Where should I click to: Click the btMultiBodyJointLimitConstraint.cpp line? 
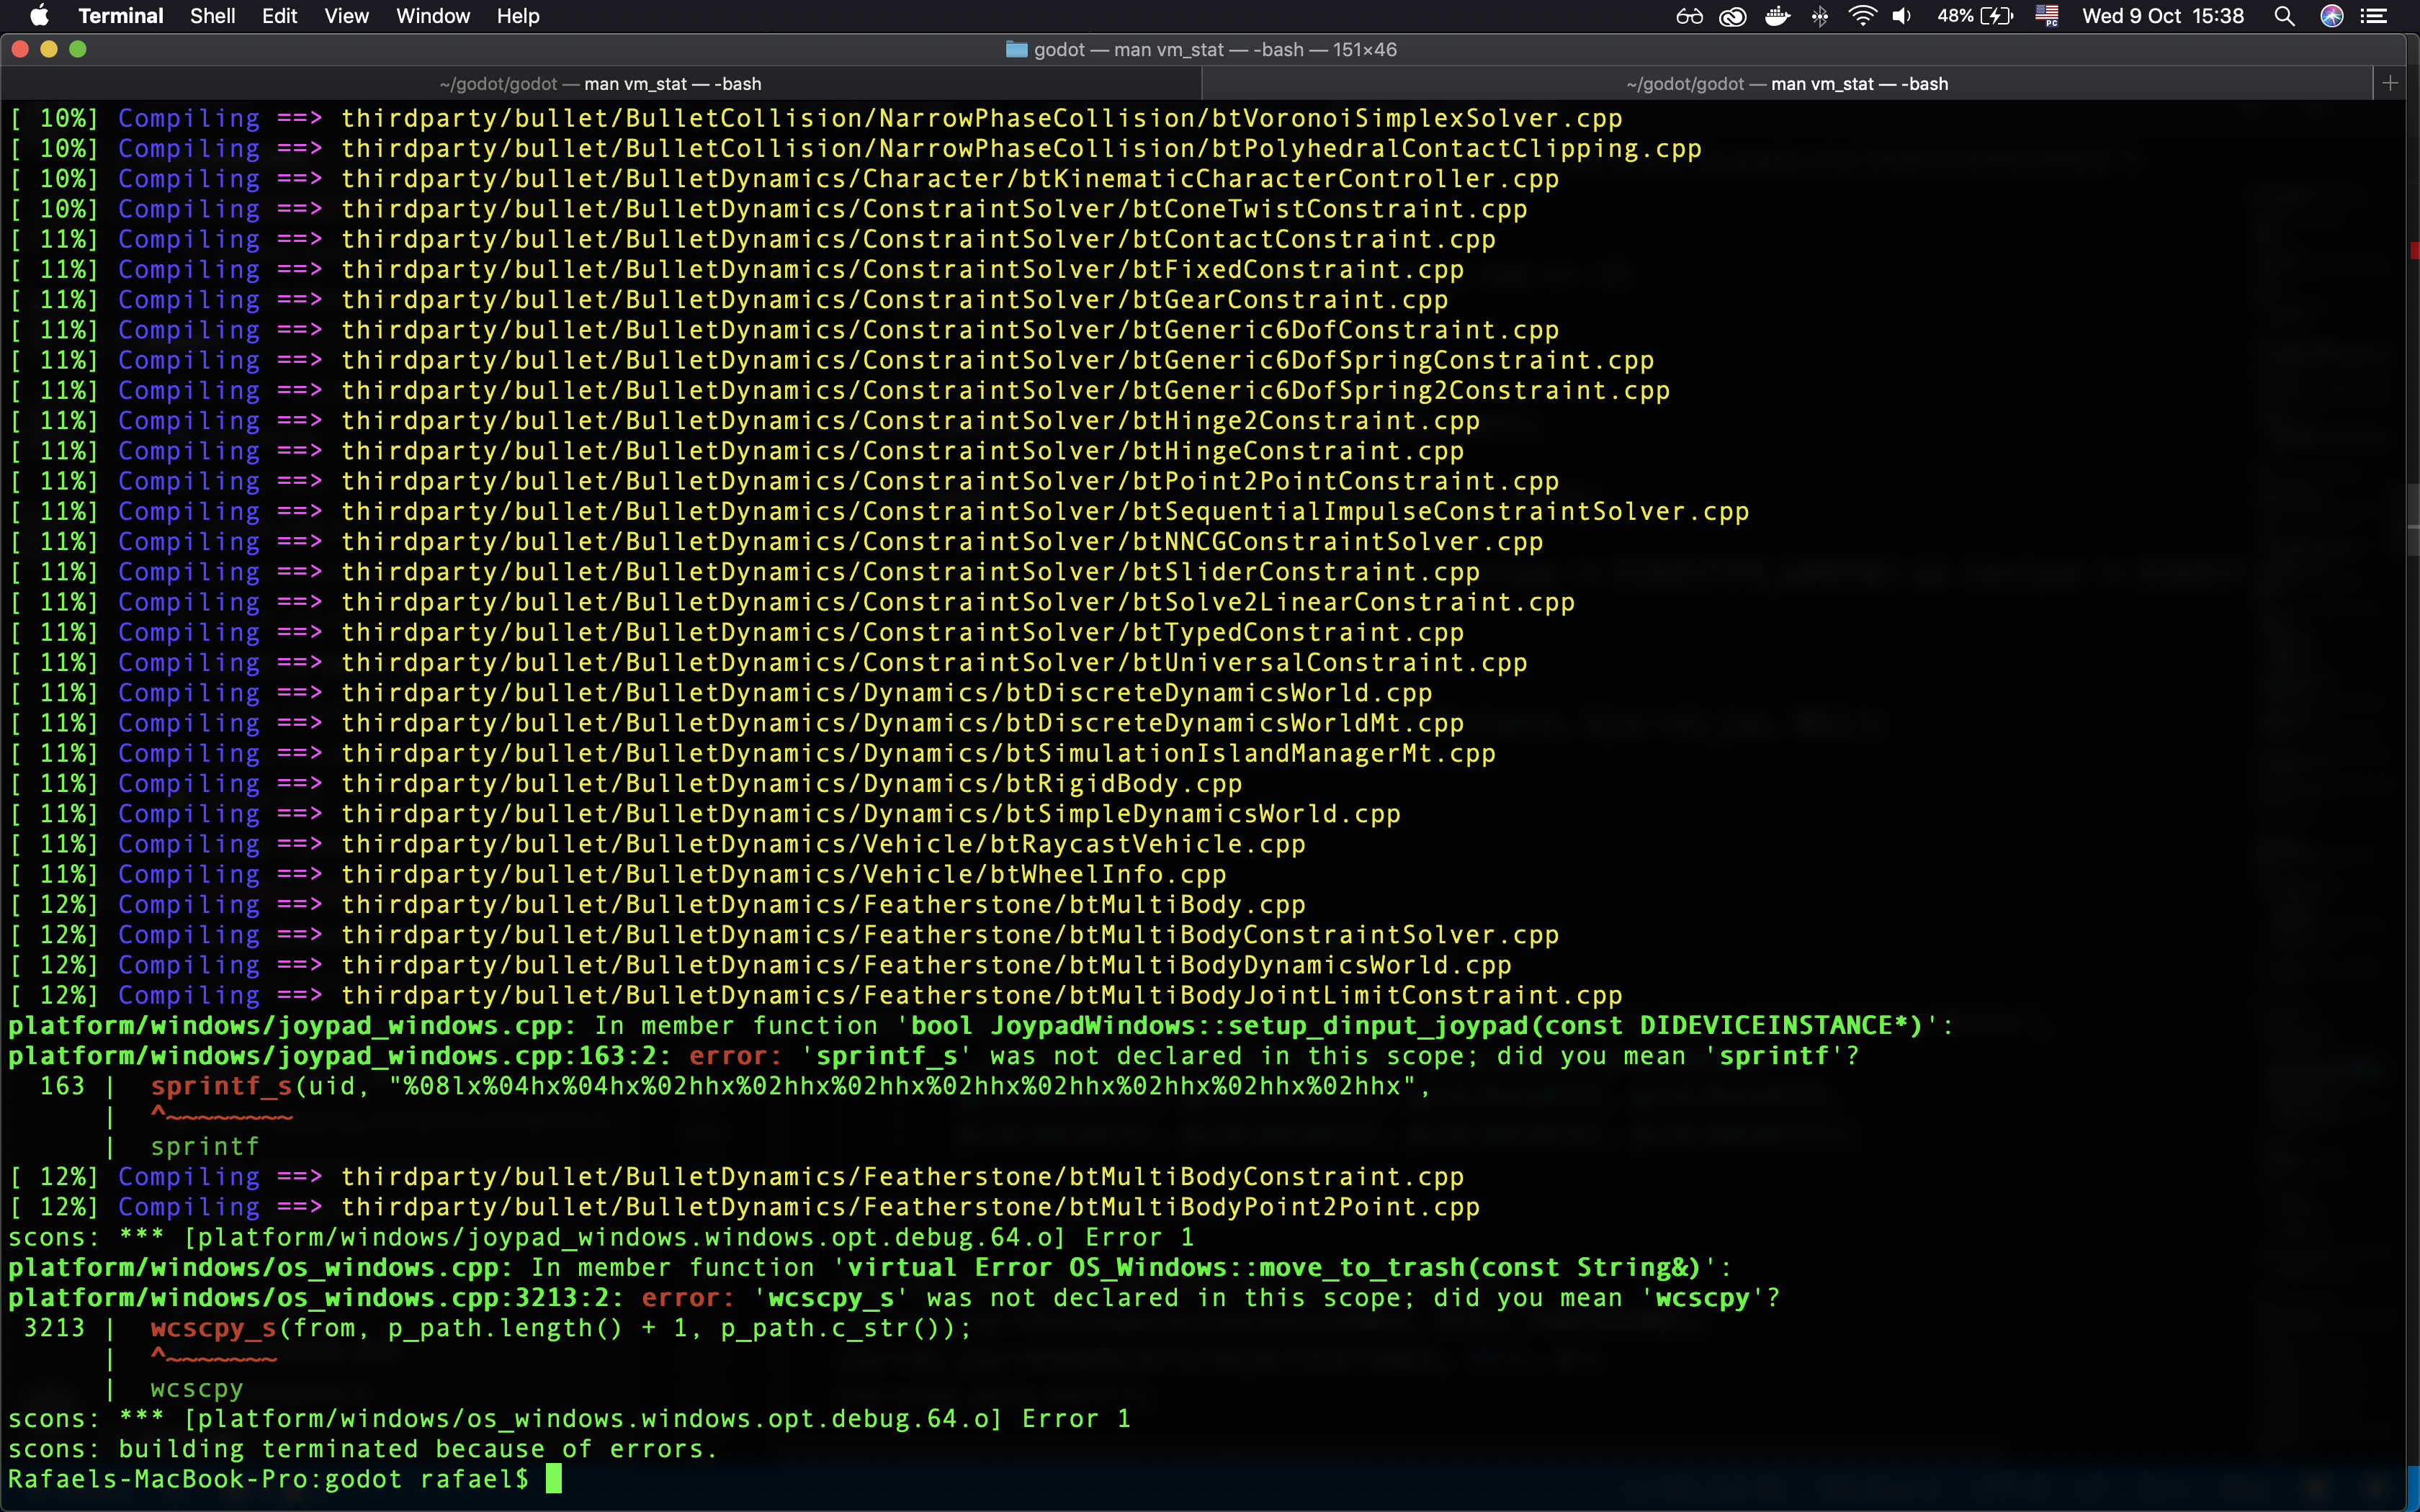pyautogui.click(x=816, y=995)
